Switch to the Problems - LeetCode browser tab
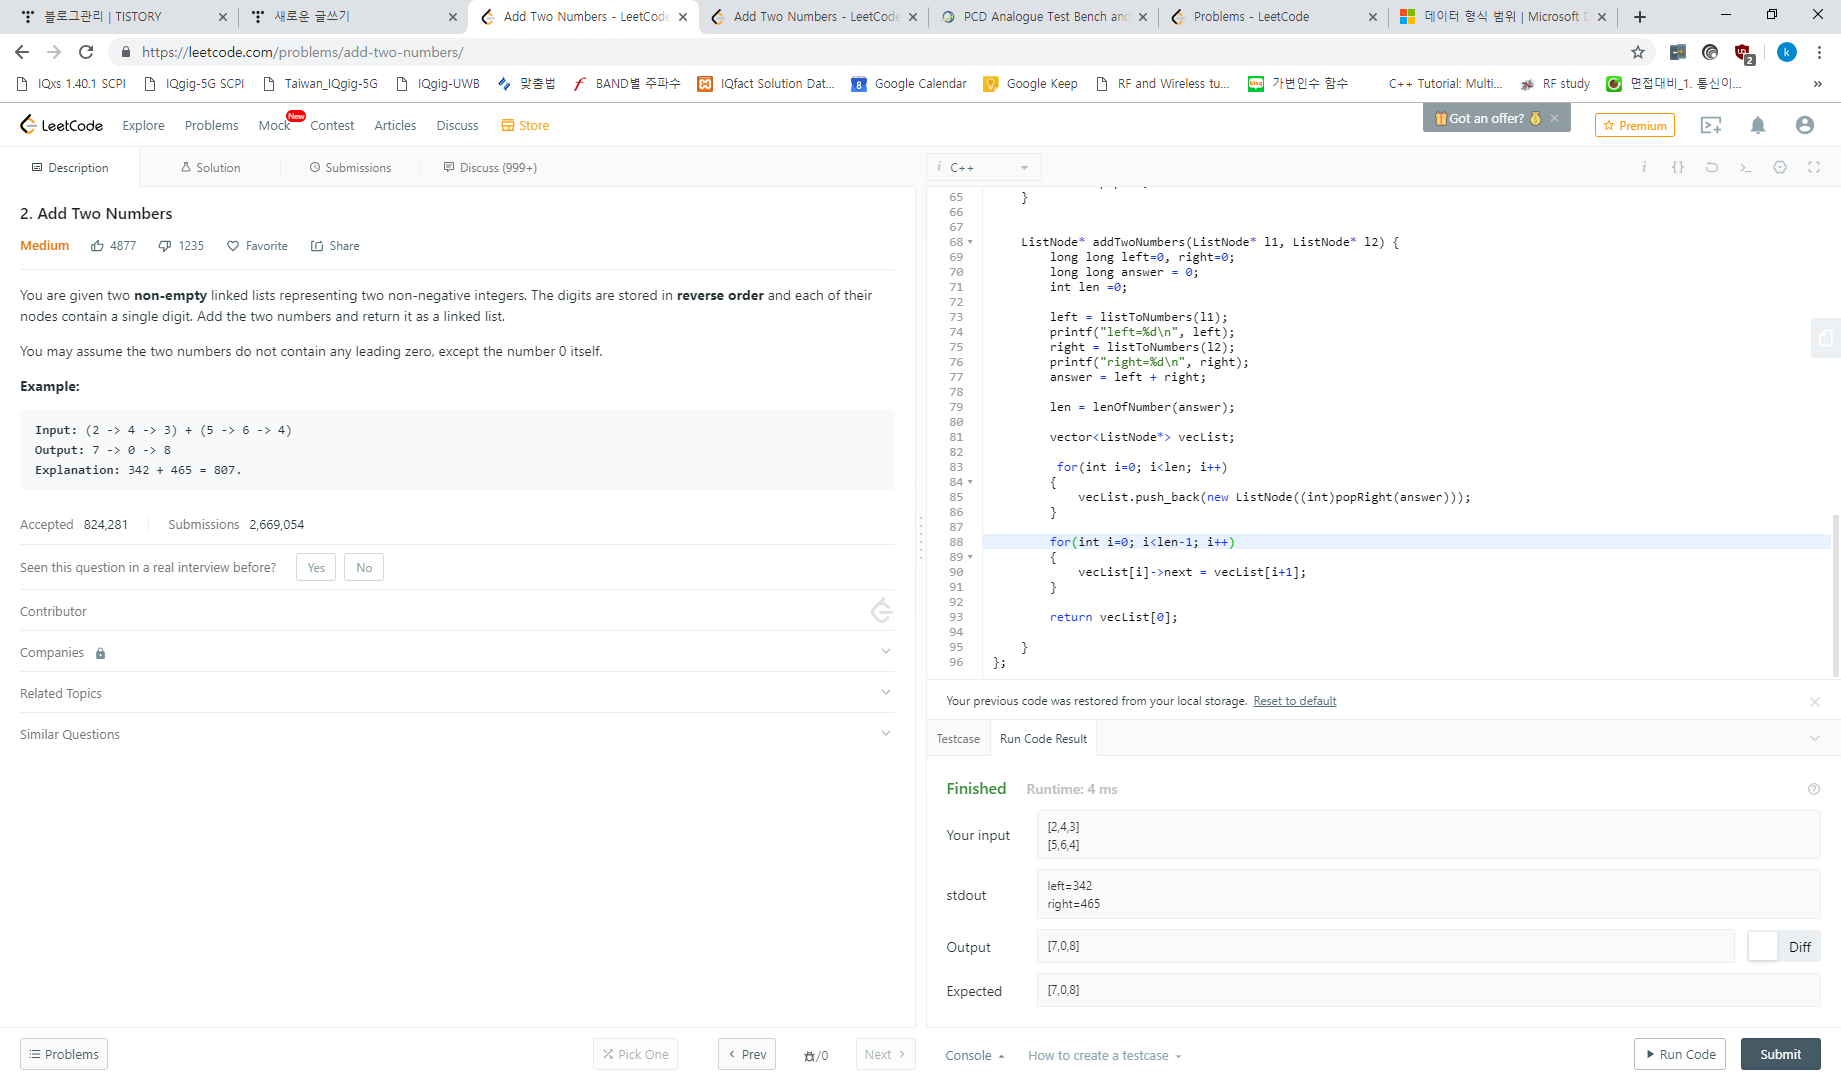Screen dimensions: 1841x1080 tap(1273, 17)
